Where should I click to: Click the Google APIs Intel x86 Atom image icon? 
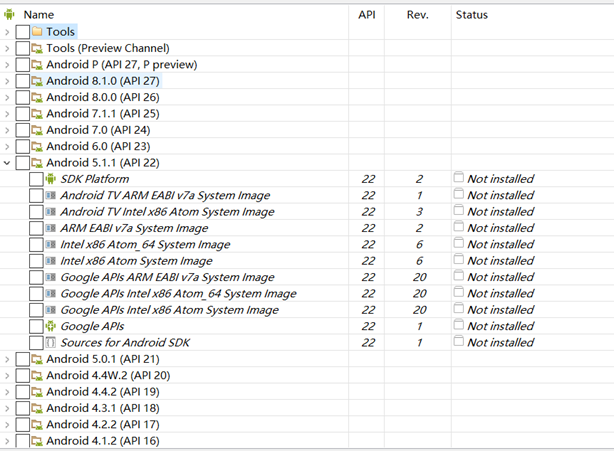pyautogui.click(x=51, y=310)
